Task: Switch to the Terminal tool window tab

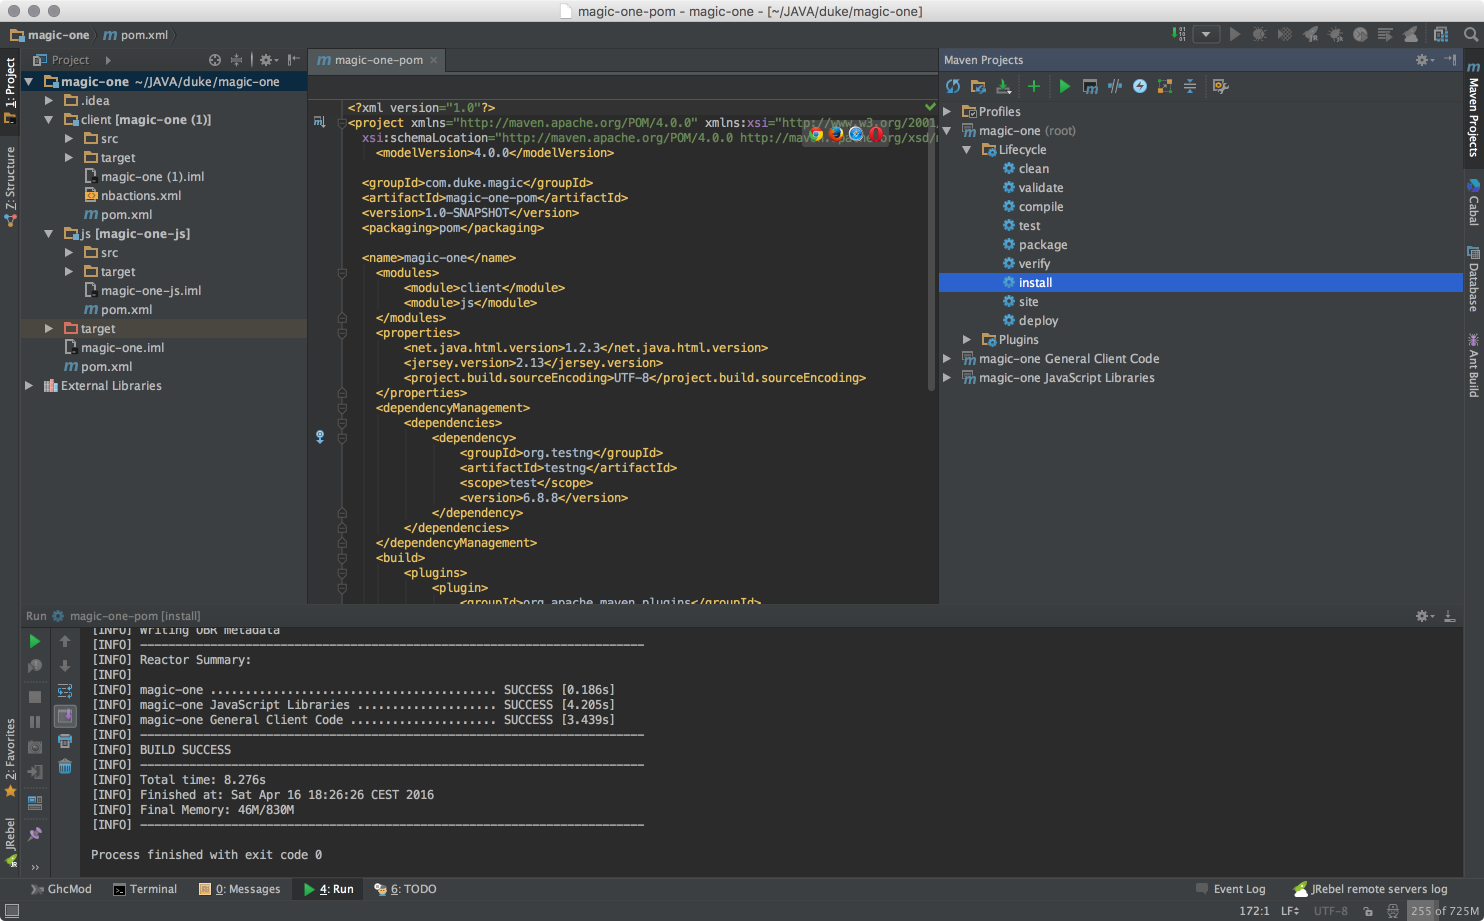Action: coord(145,889)
